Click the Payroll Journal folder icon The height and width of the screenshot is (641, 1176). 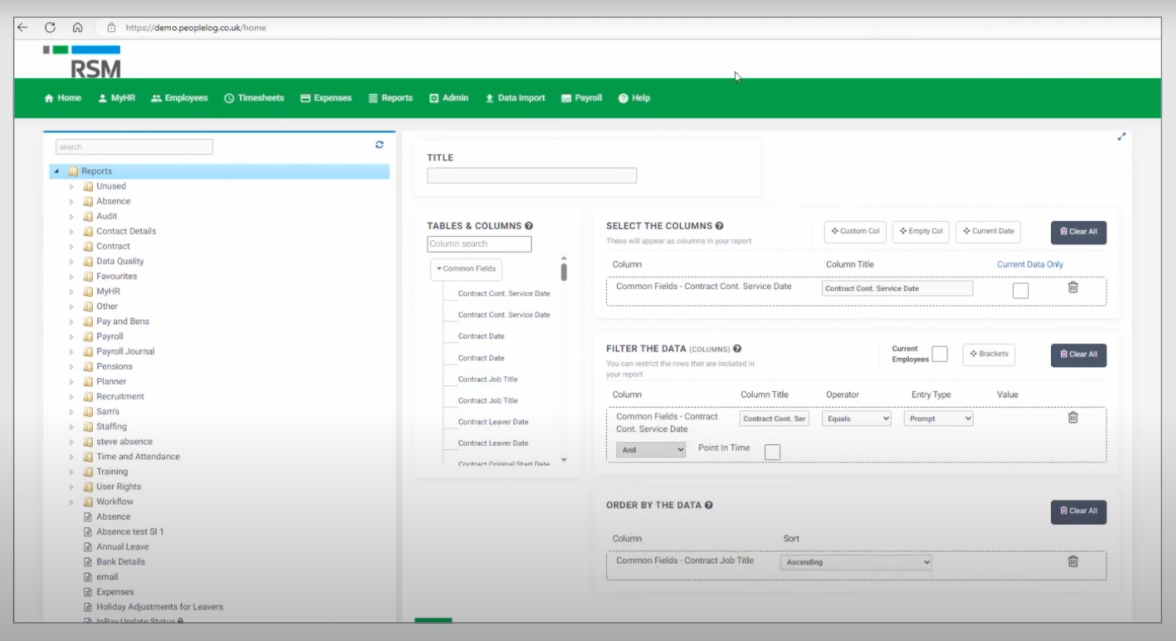(x=88, y=352)
